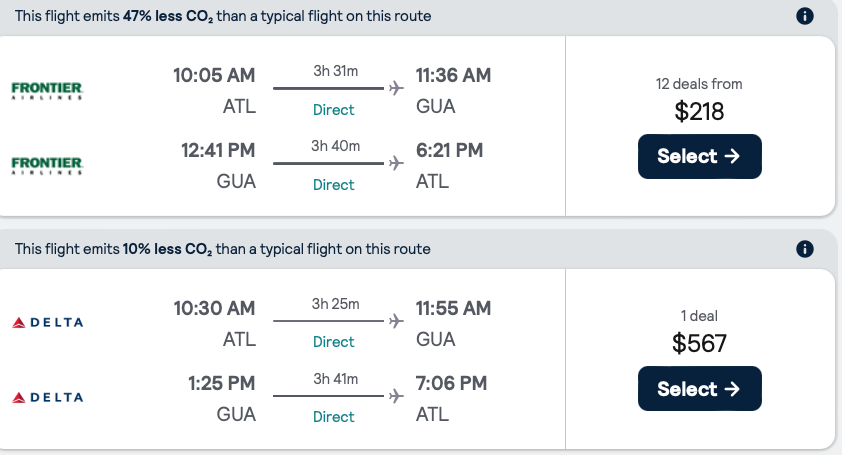Open the '12 deals from' link

point(699,84)
